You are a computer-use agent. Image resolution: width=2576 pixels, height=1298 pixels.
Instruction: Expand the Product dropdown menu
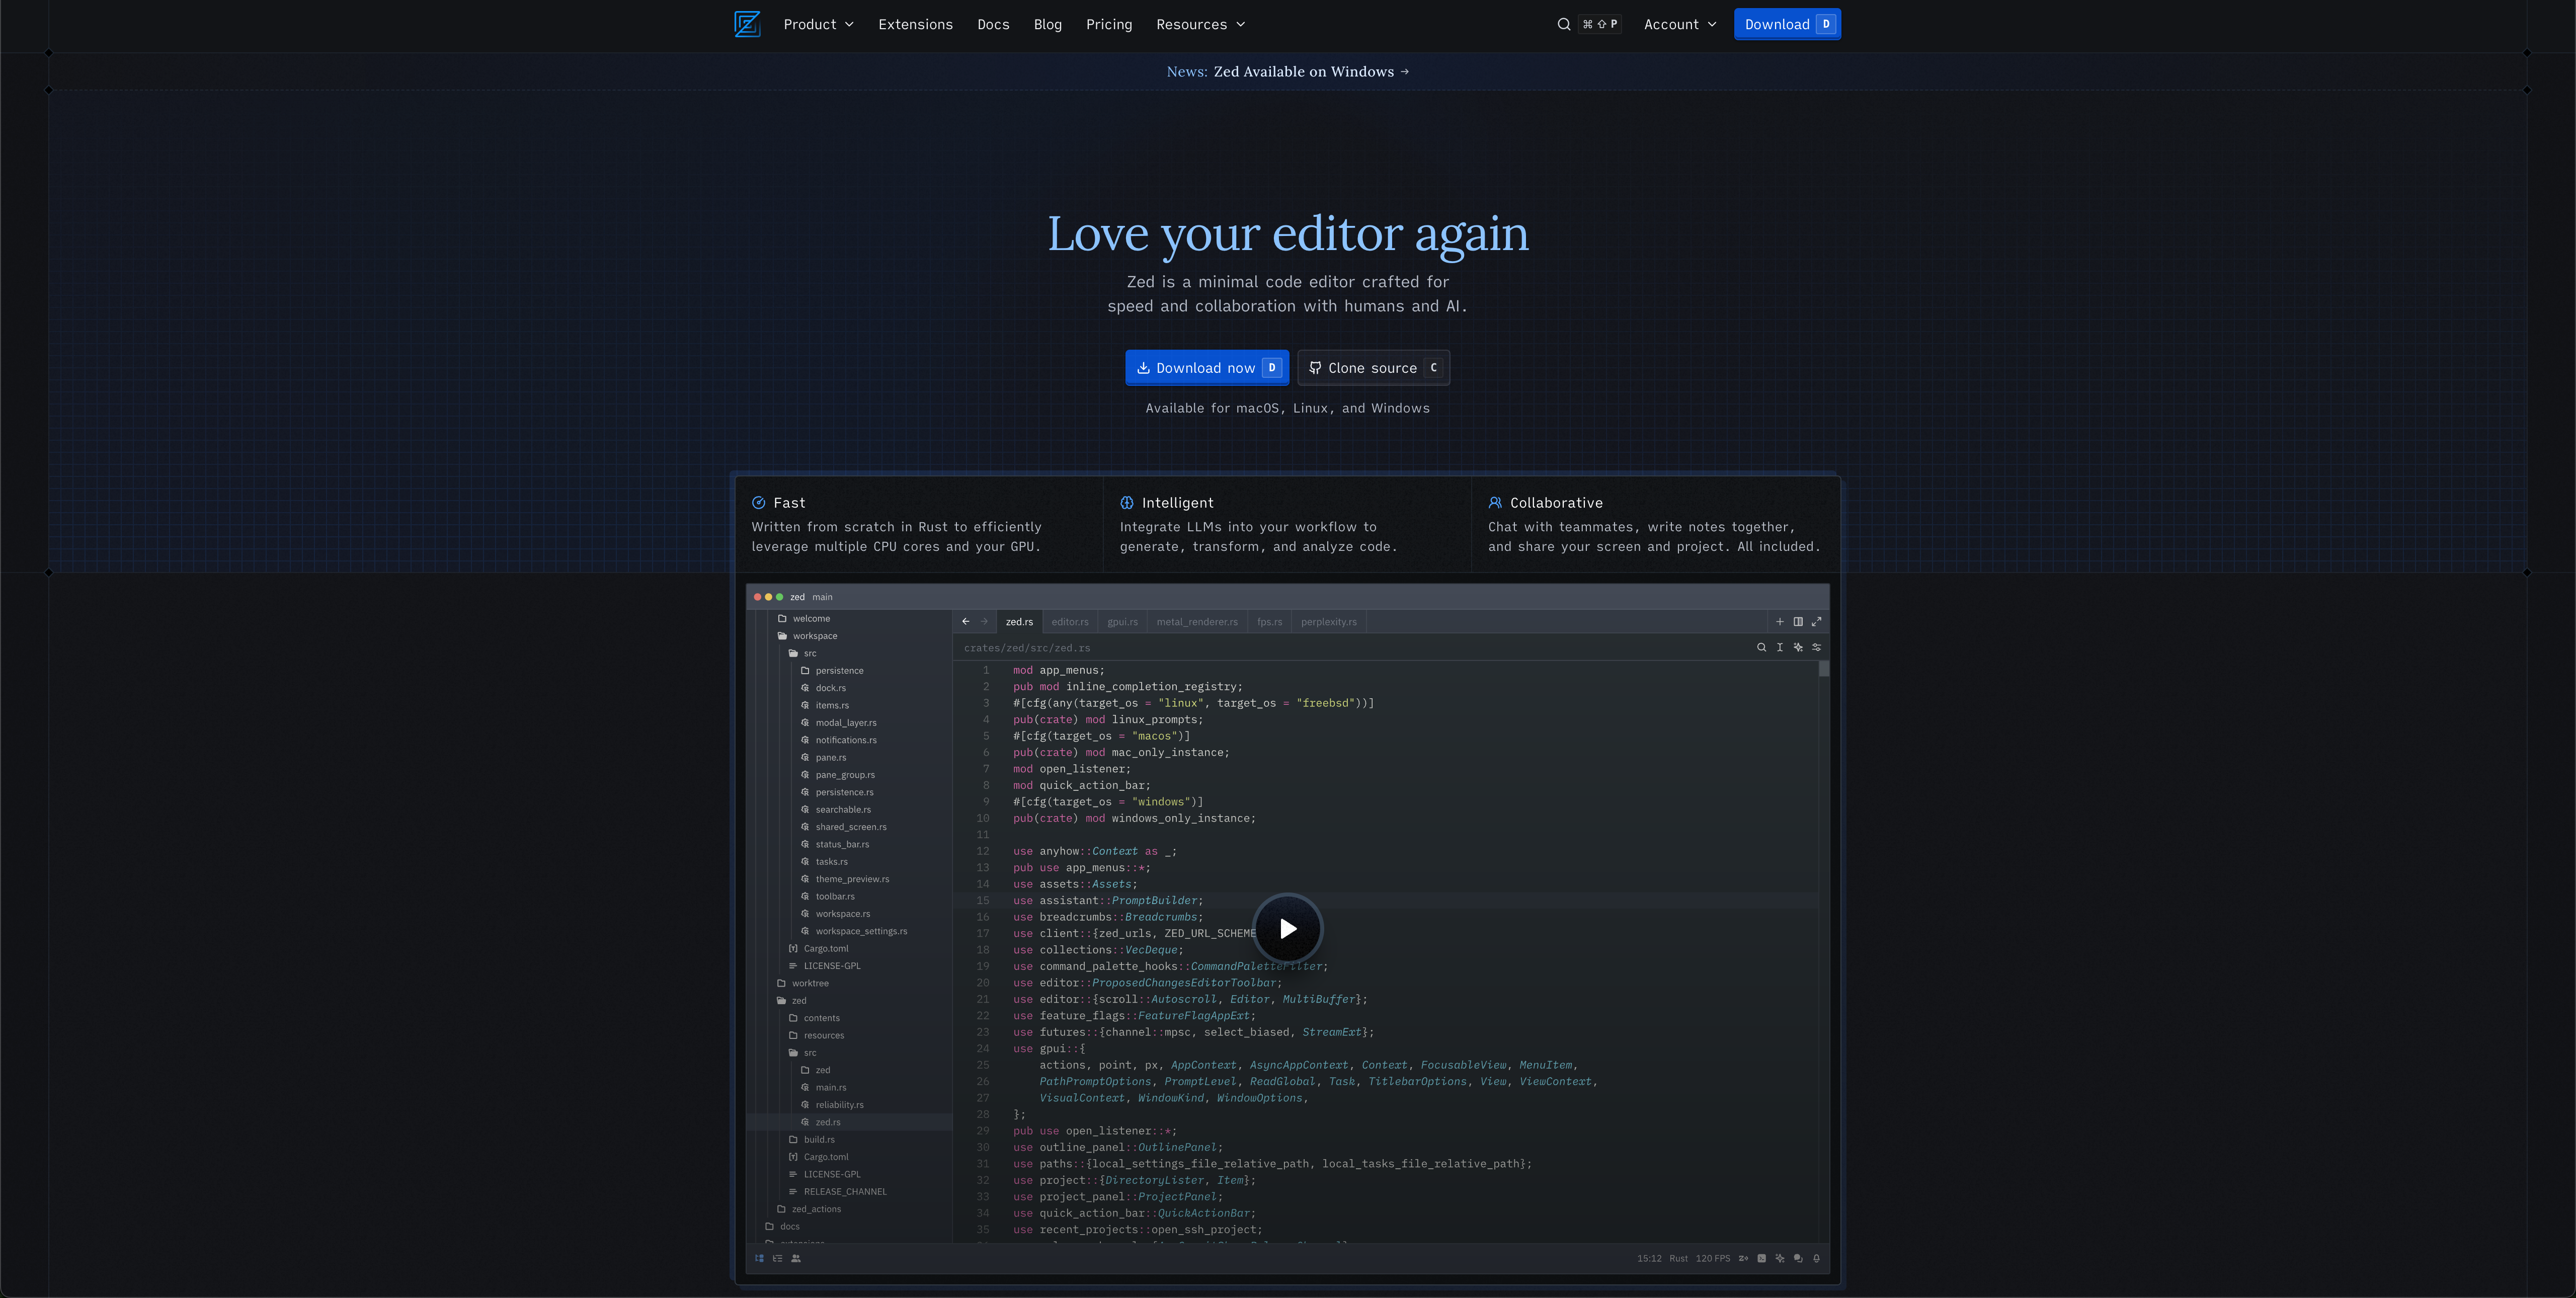click(x=818, y=24)
